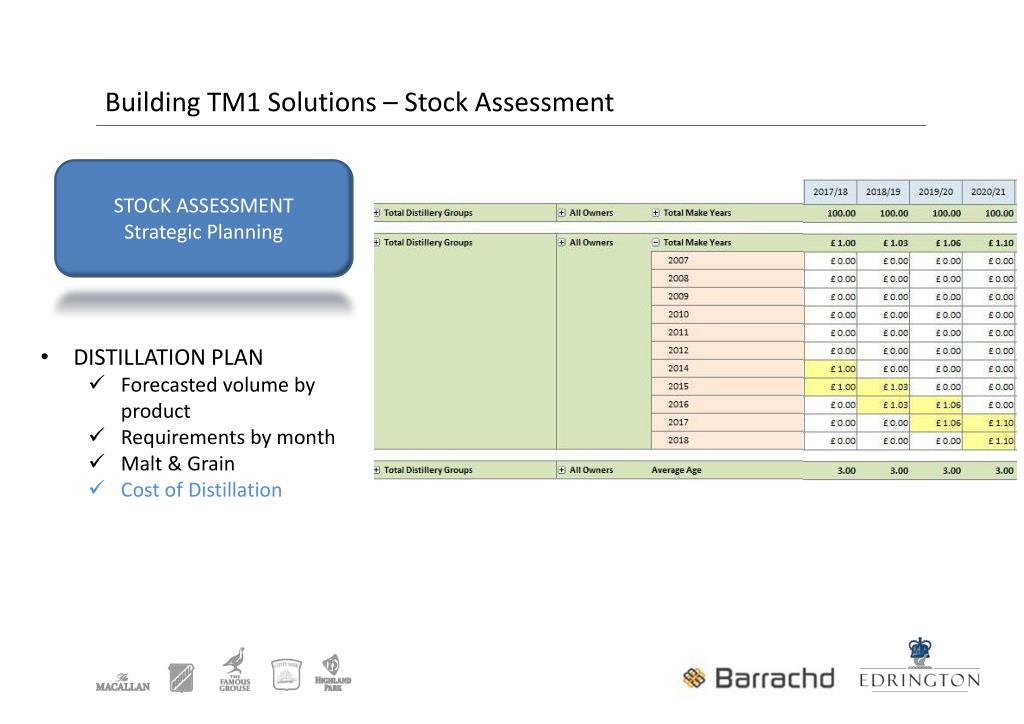Click yellow £1.03 cell for 2015 in 2018/19

pyautogui.click(x=883, y=386)
